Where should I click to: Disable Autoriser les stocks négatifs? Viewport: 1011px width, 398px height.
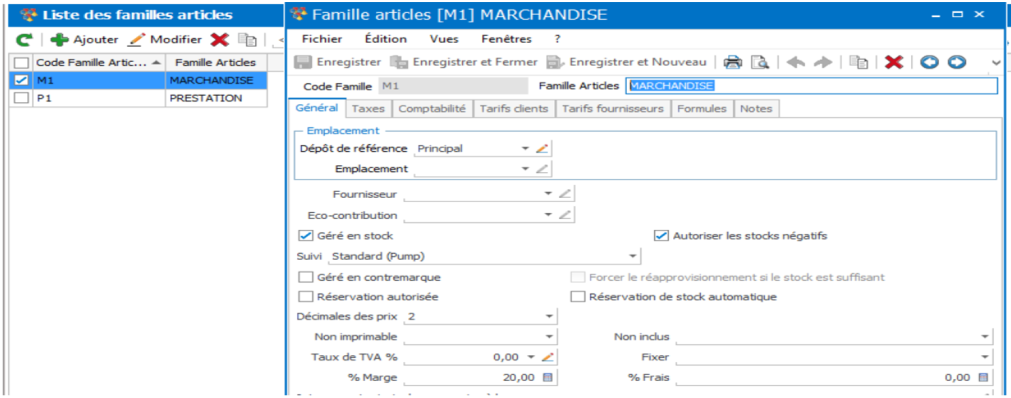(x=660, y=236)
